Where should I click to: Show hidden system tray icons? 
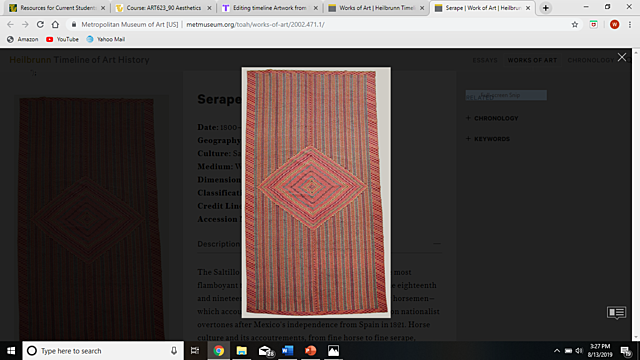coord(557,351)
